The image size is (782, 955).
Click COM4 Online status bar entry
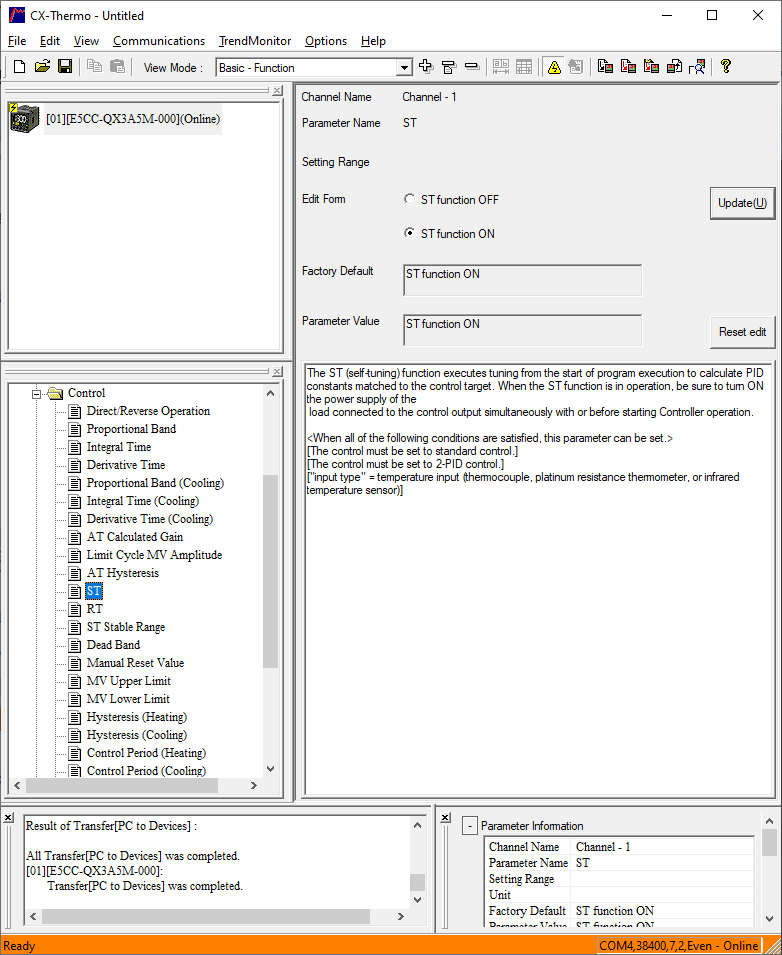click(678, 946)
